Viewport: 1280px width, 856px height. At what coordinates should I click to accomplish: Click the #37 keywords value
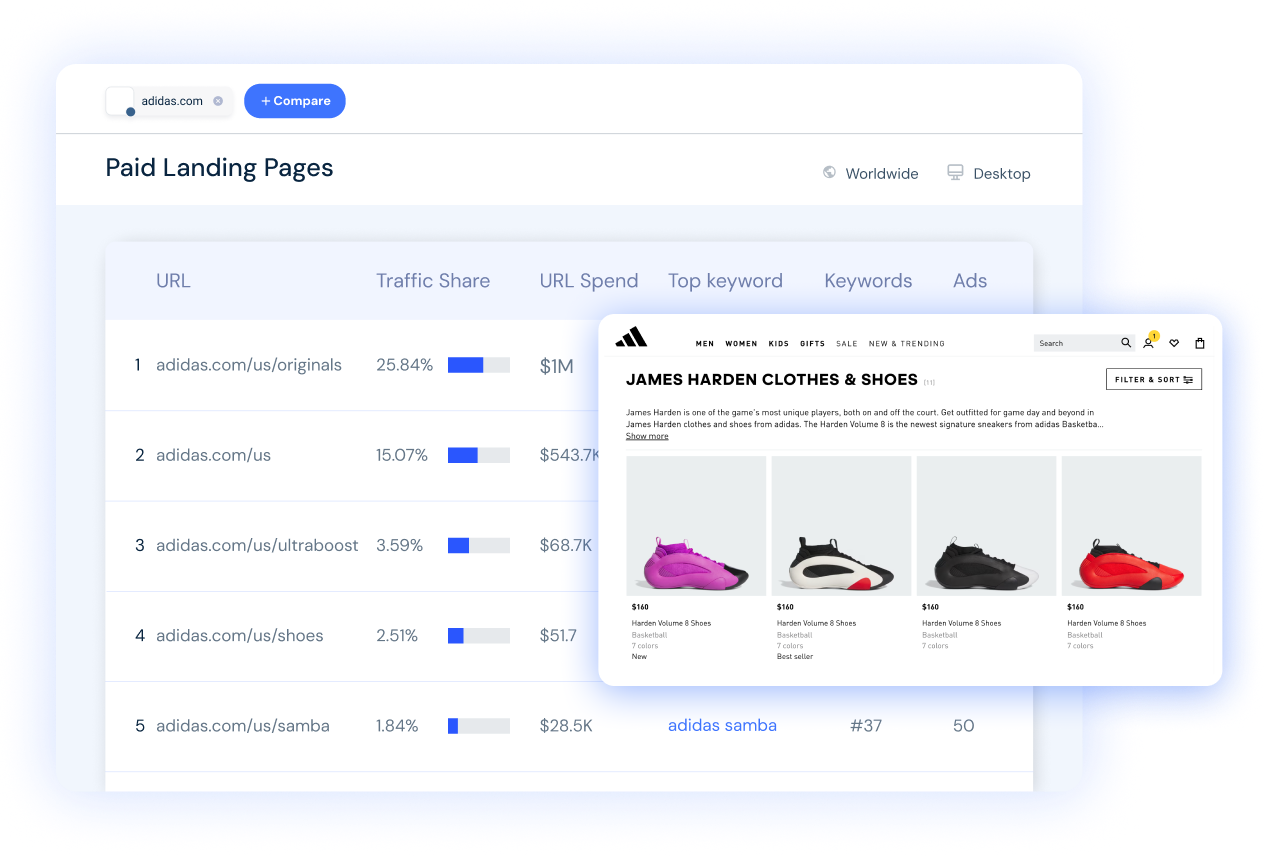pos(866,725)
